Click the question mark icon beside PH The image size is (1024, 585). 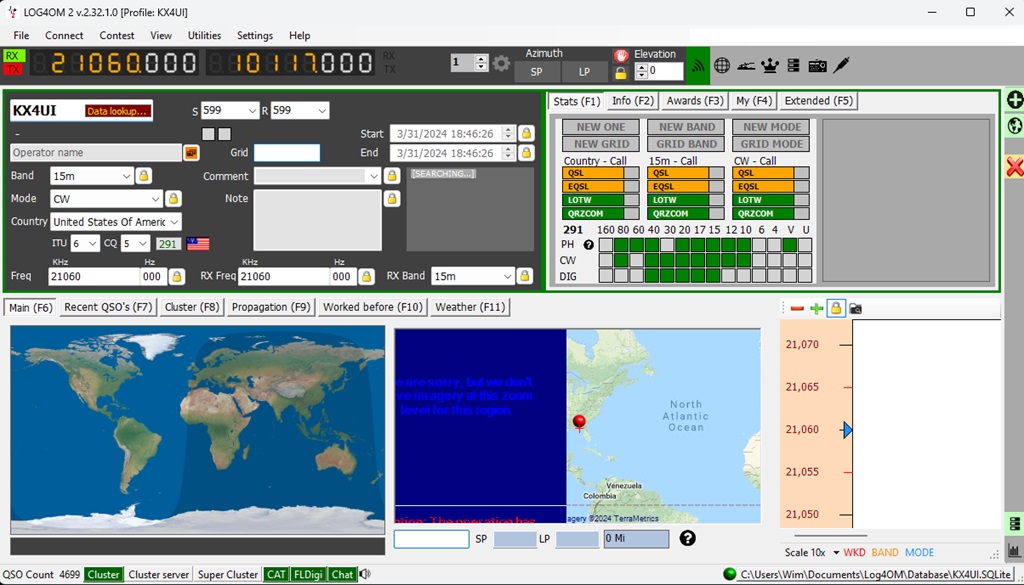click(x=588, y=245)
